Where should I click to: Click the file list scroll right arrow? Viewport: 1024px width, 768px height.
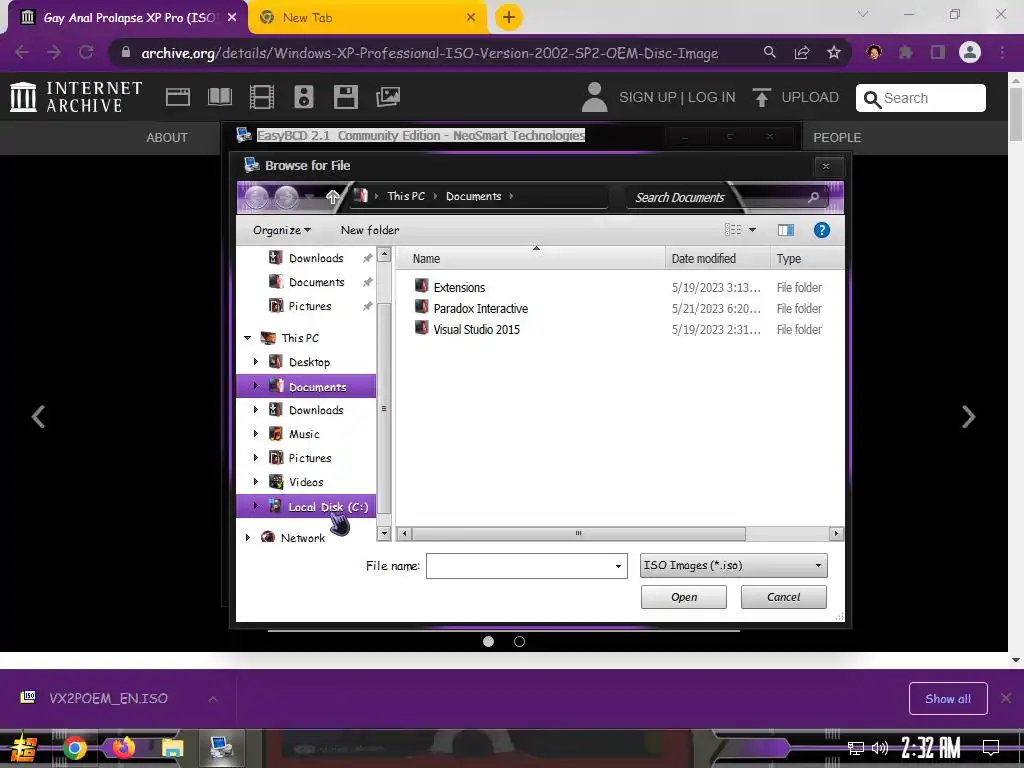tap(836, 534)
